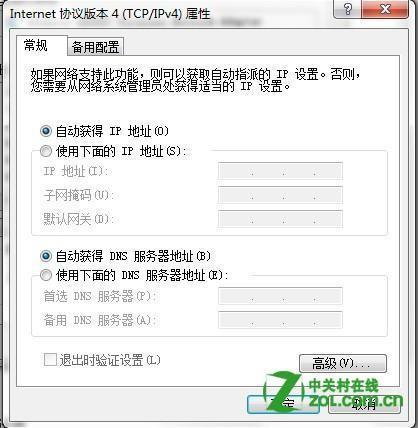Click the 退出时验证设置 label text

pos(110,360)
